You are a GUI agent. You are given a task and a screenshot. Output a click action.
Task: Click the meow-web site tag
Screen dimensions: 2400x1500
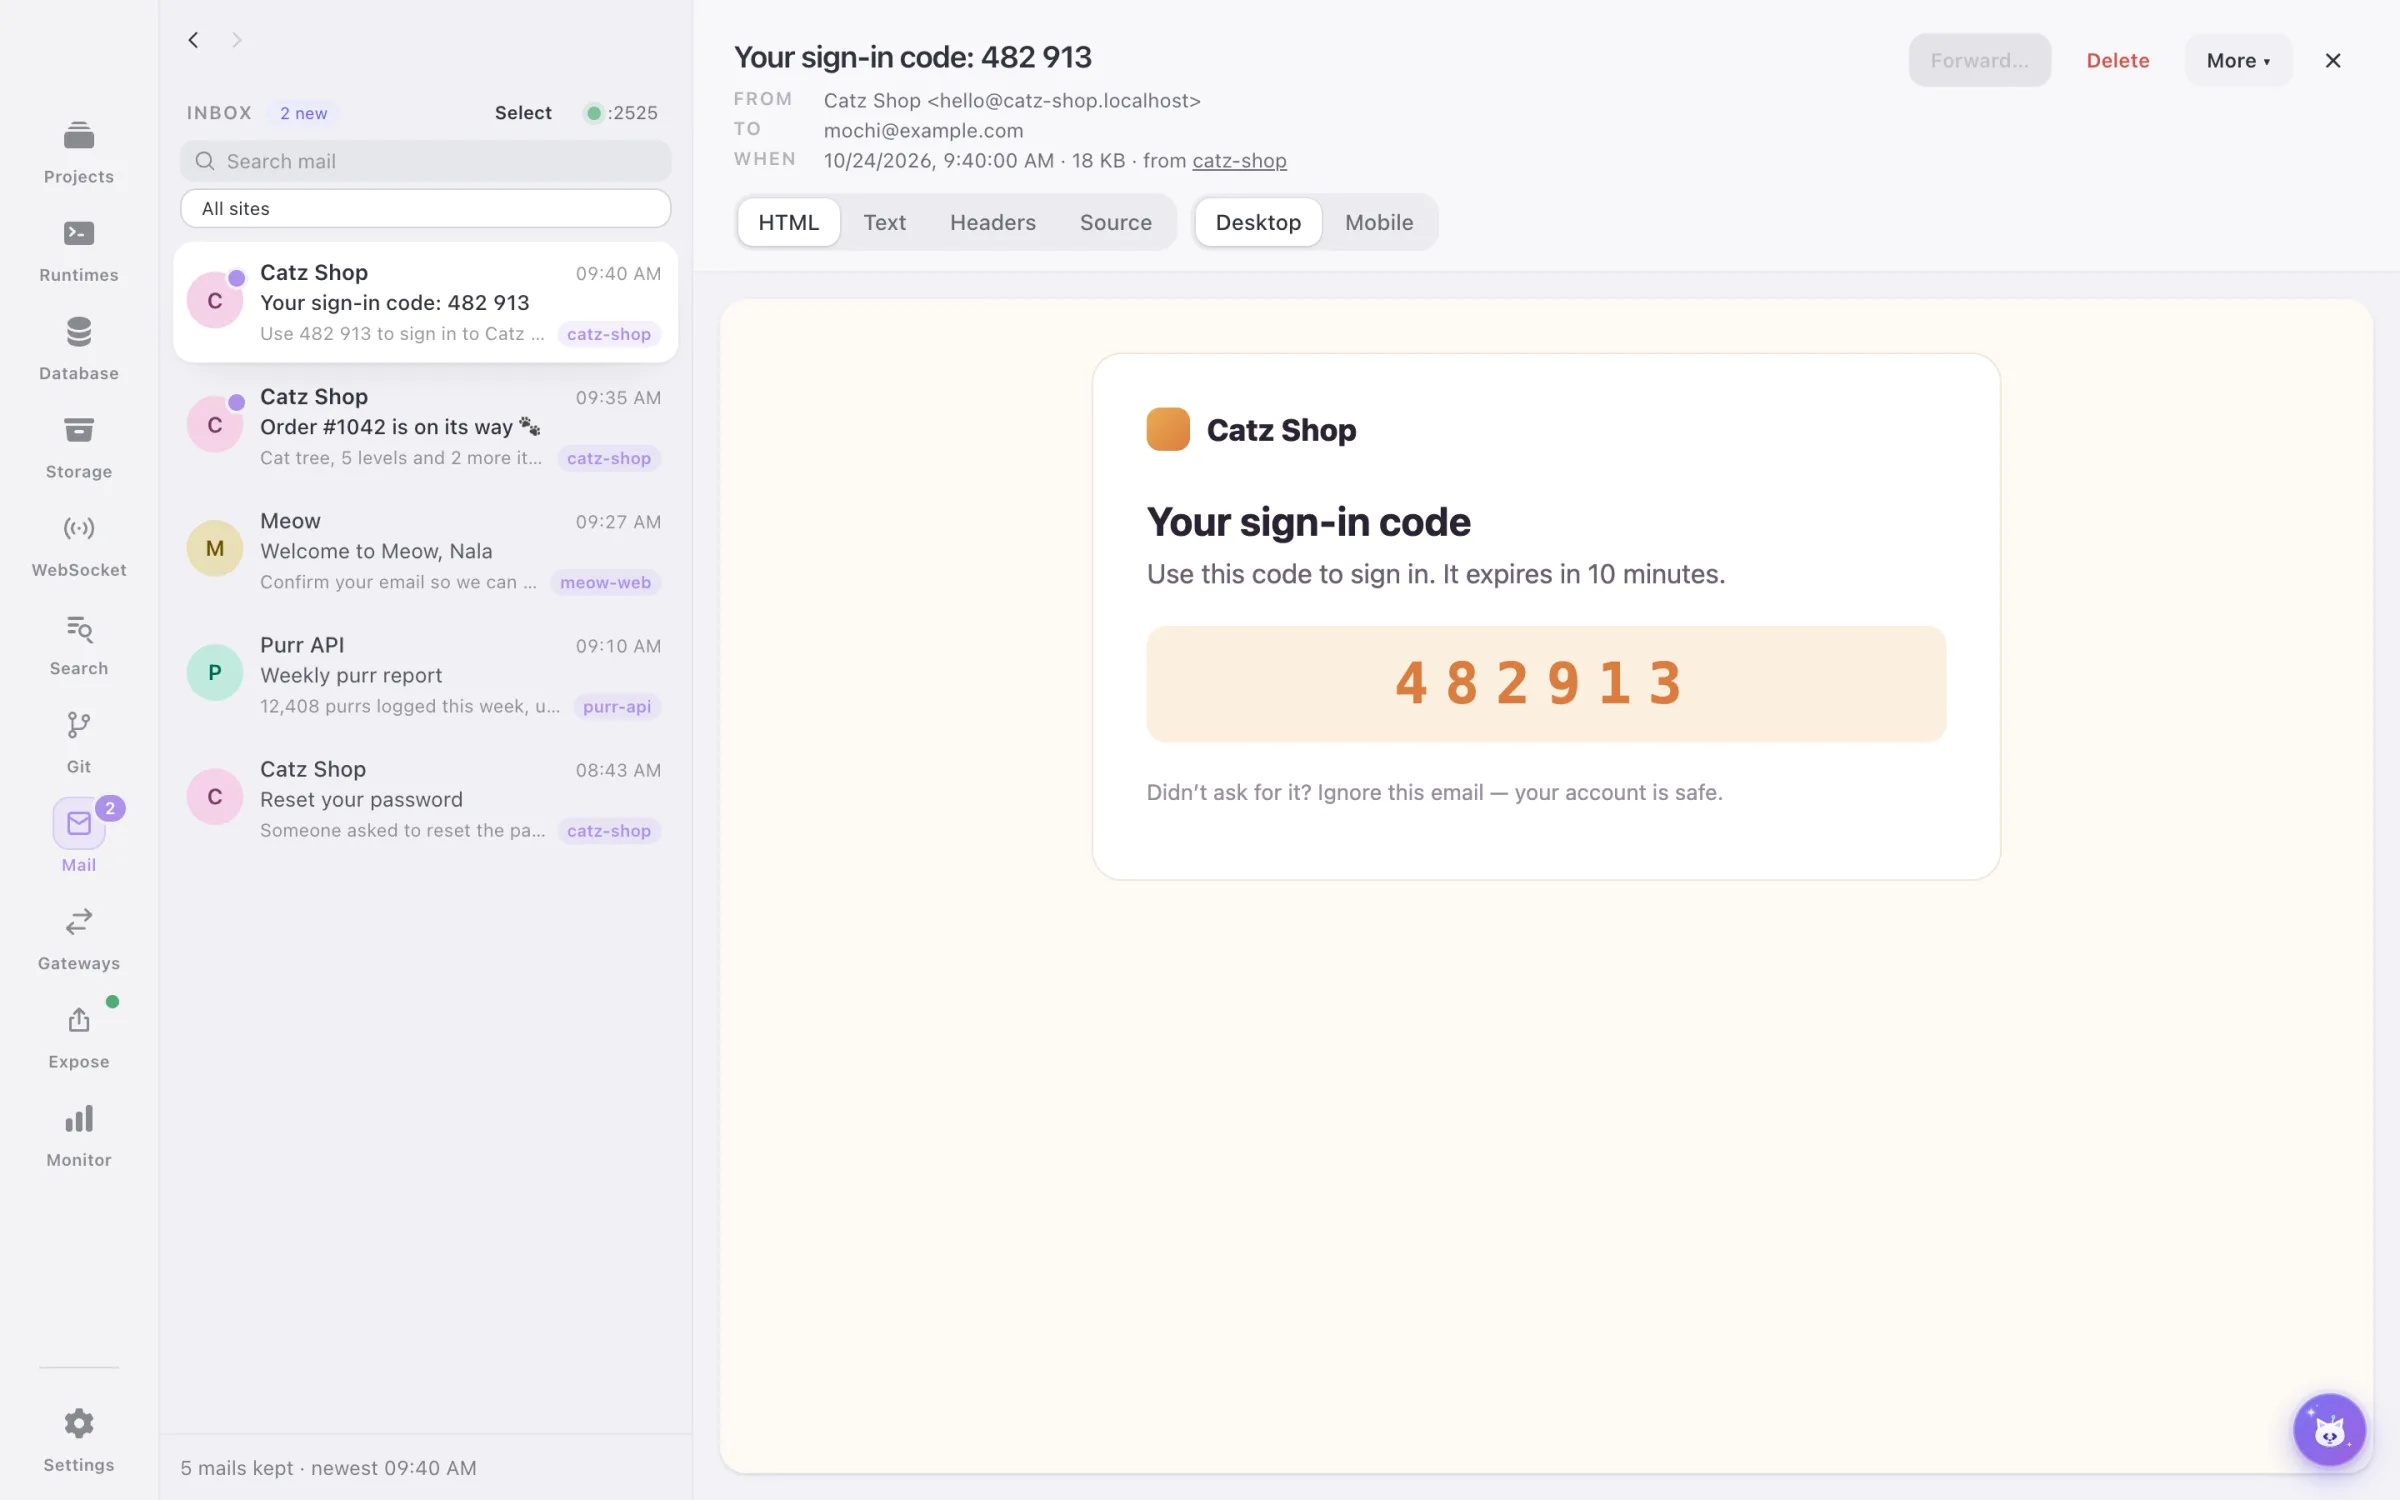(x=605, y=582)
